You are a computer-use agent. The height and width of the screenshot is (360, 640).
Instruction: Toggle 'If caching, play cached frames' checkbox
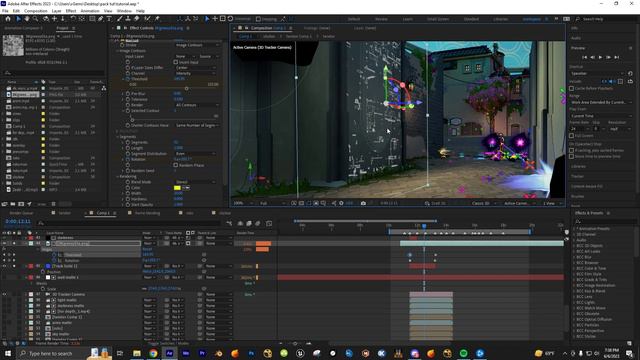[x=571, y=150]
